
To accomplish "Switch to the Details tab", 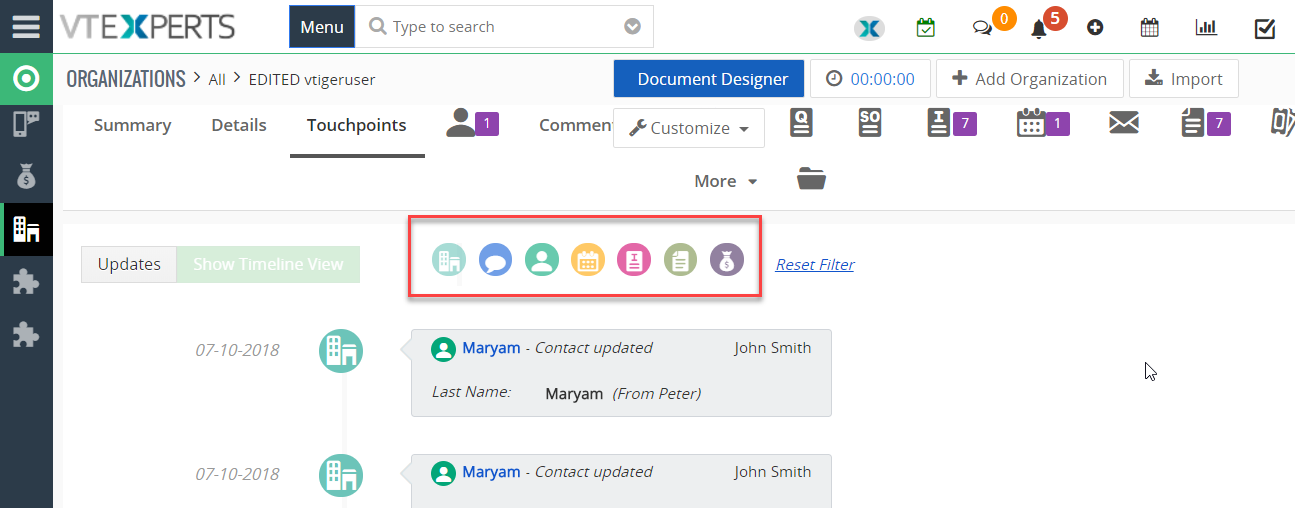I will point(239,125).
